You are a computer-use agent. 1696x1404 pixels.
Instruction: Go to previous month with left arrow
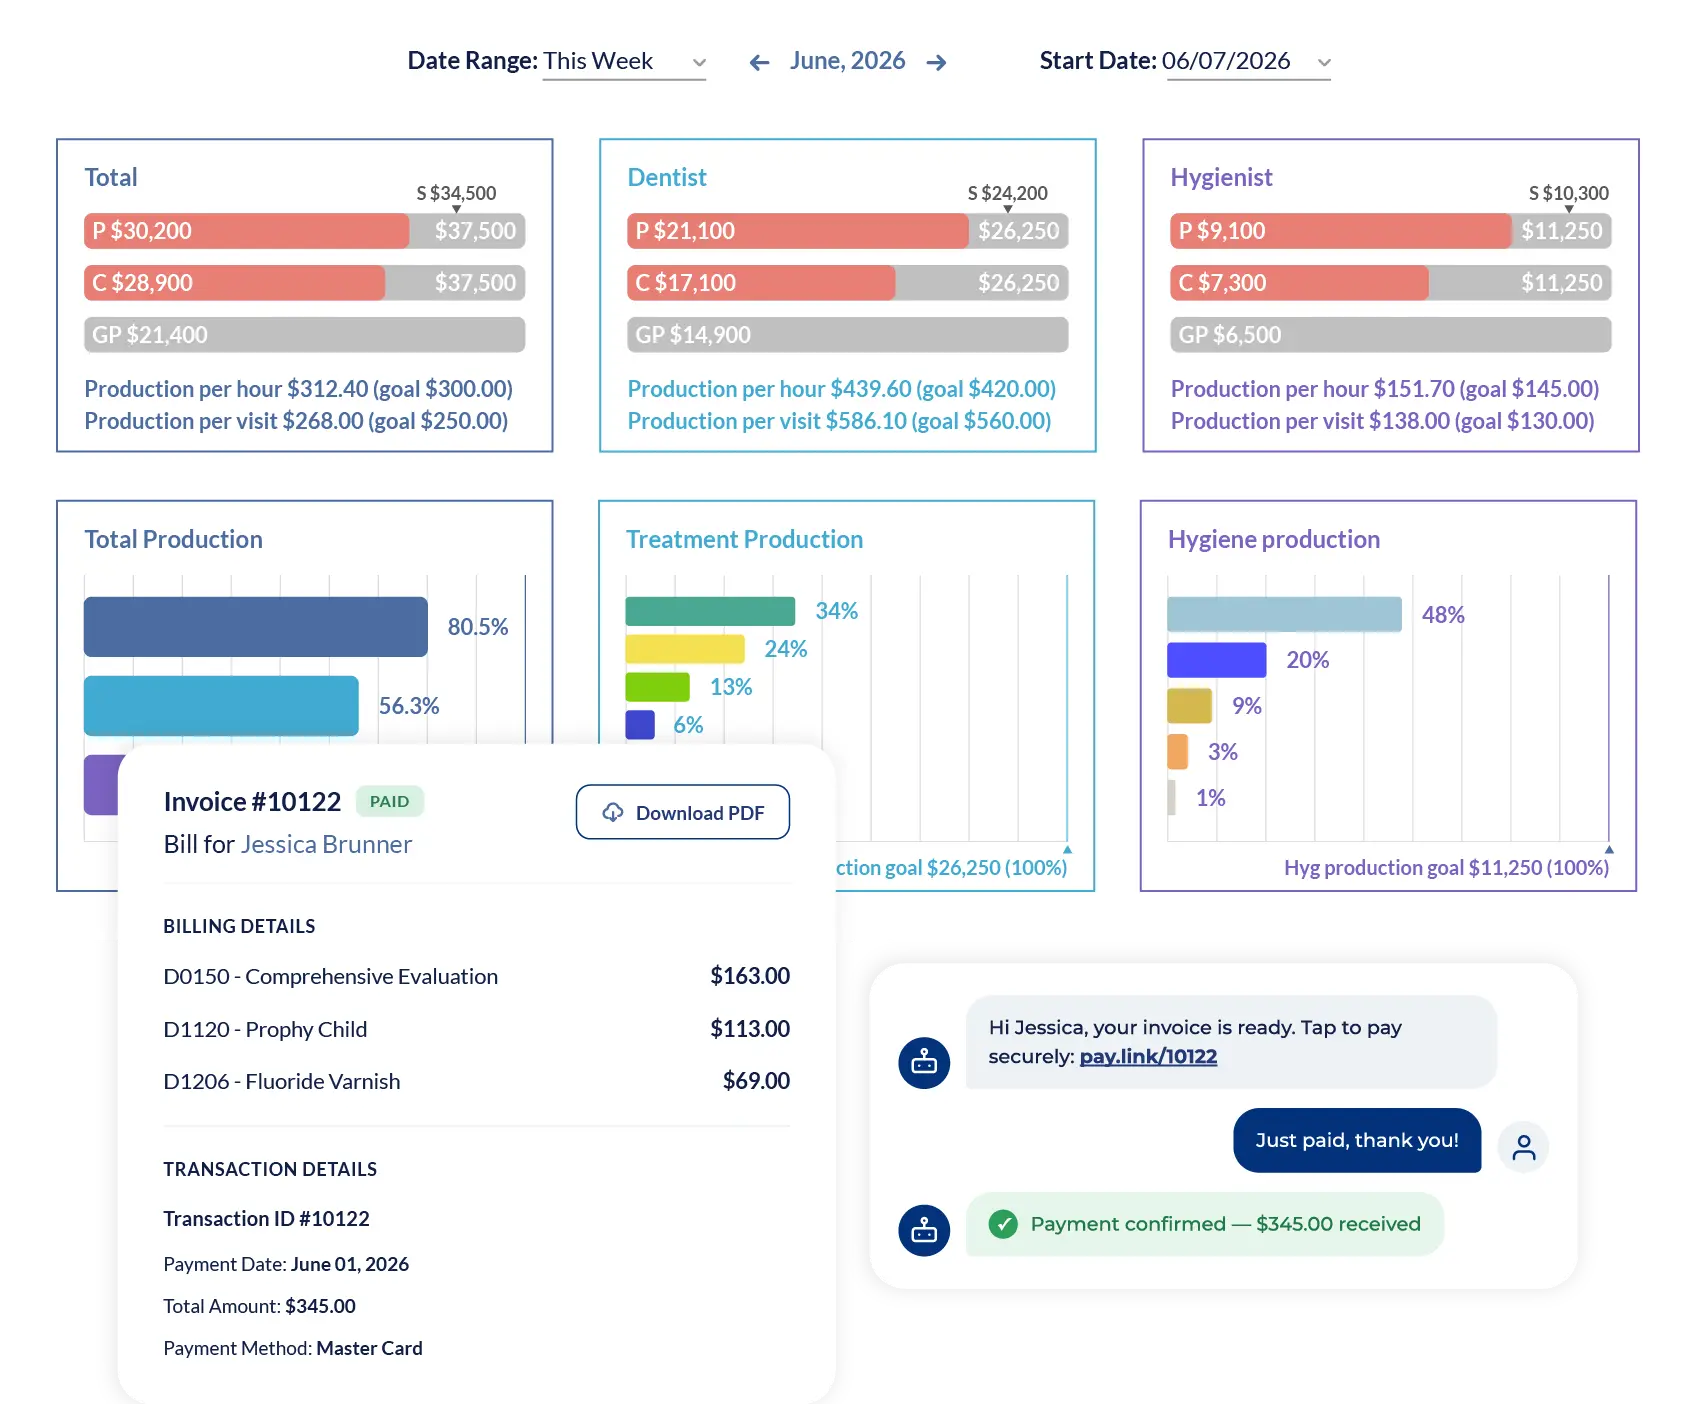pyautogui.click(x=759, y=63)
